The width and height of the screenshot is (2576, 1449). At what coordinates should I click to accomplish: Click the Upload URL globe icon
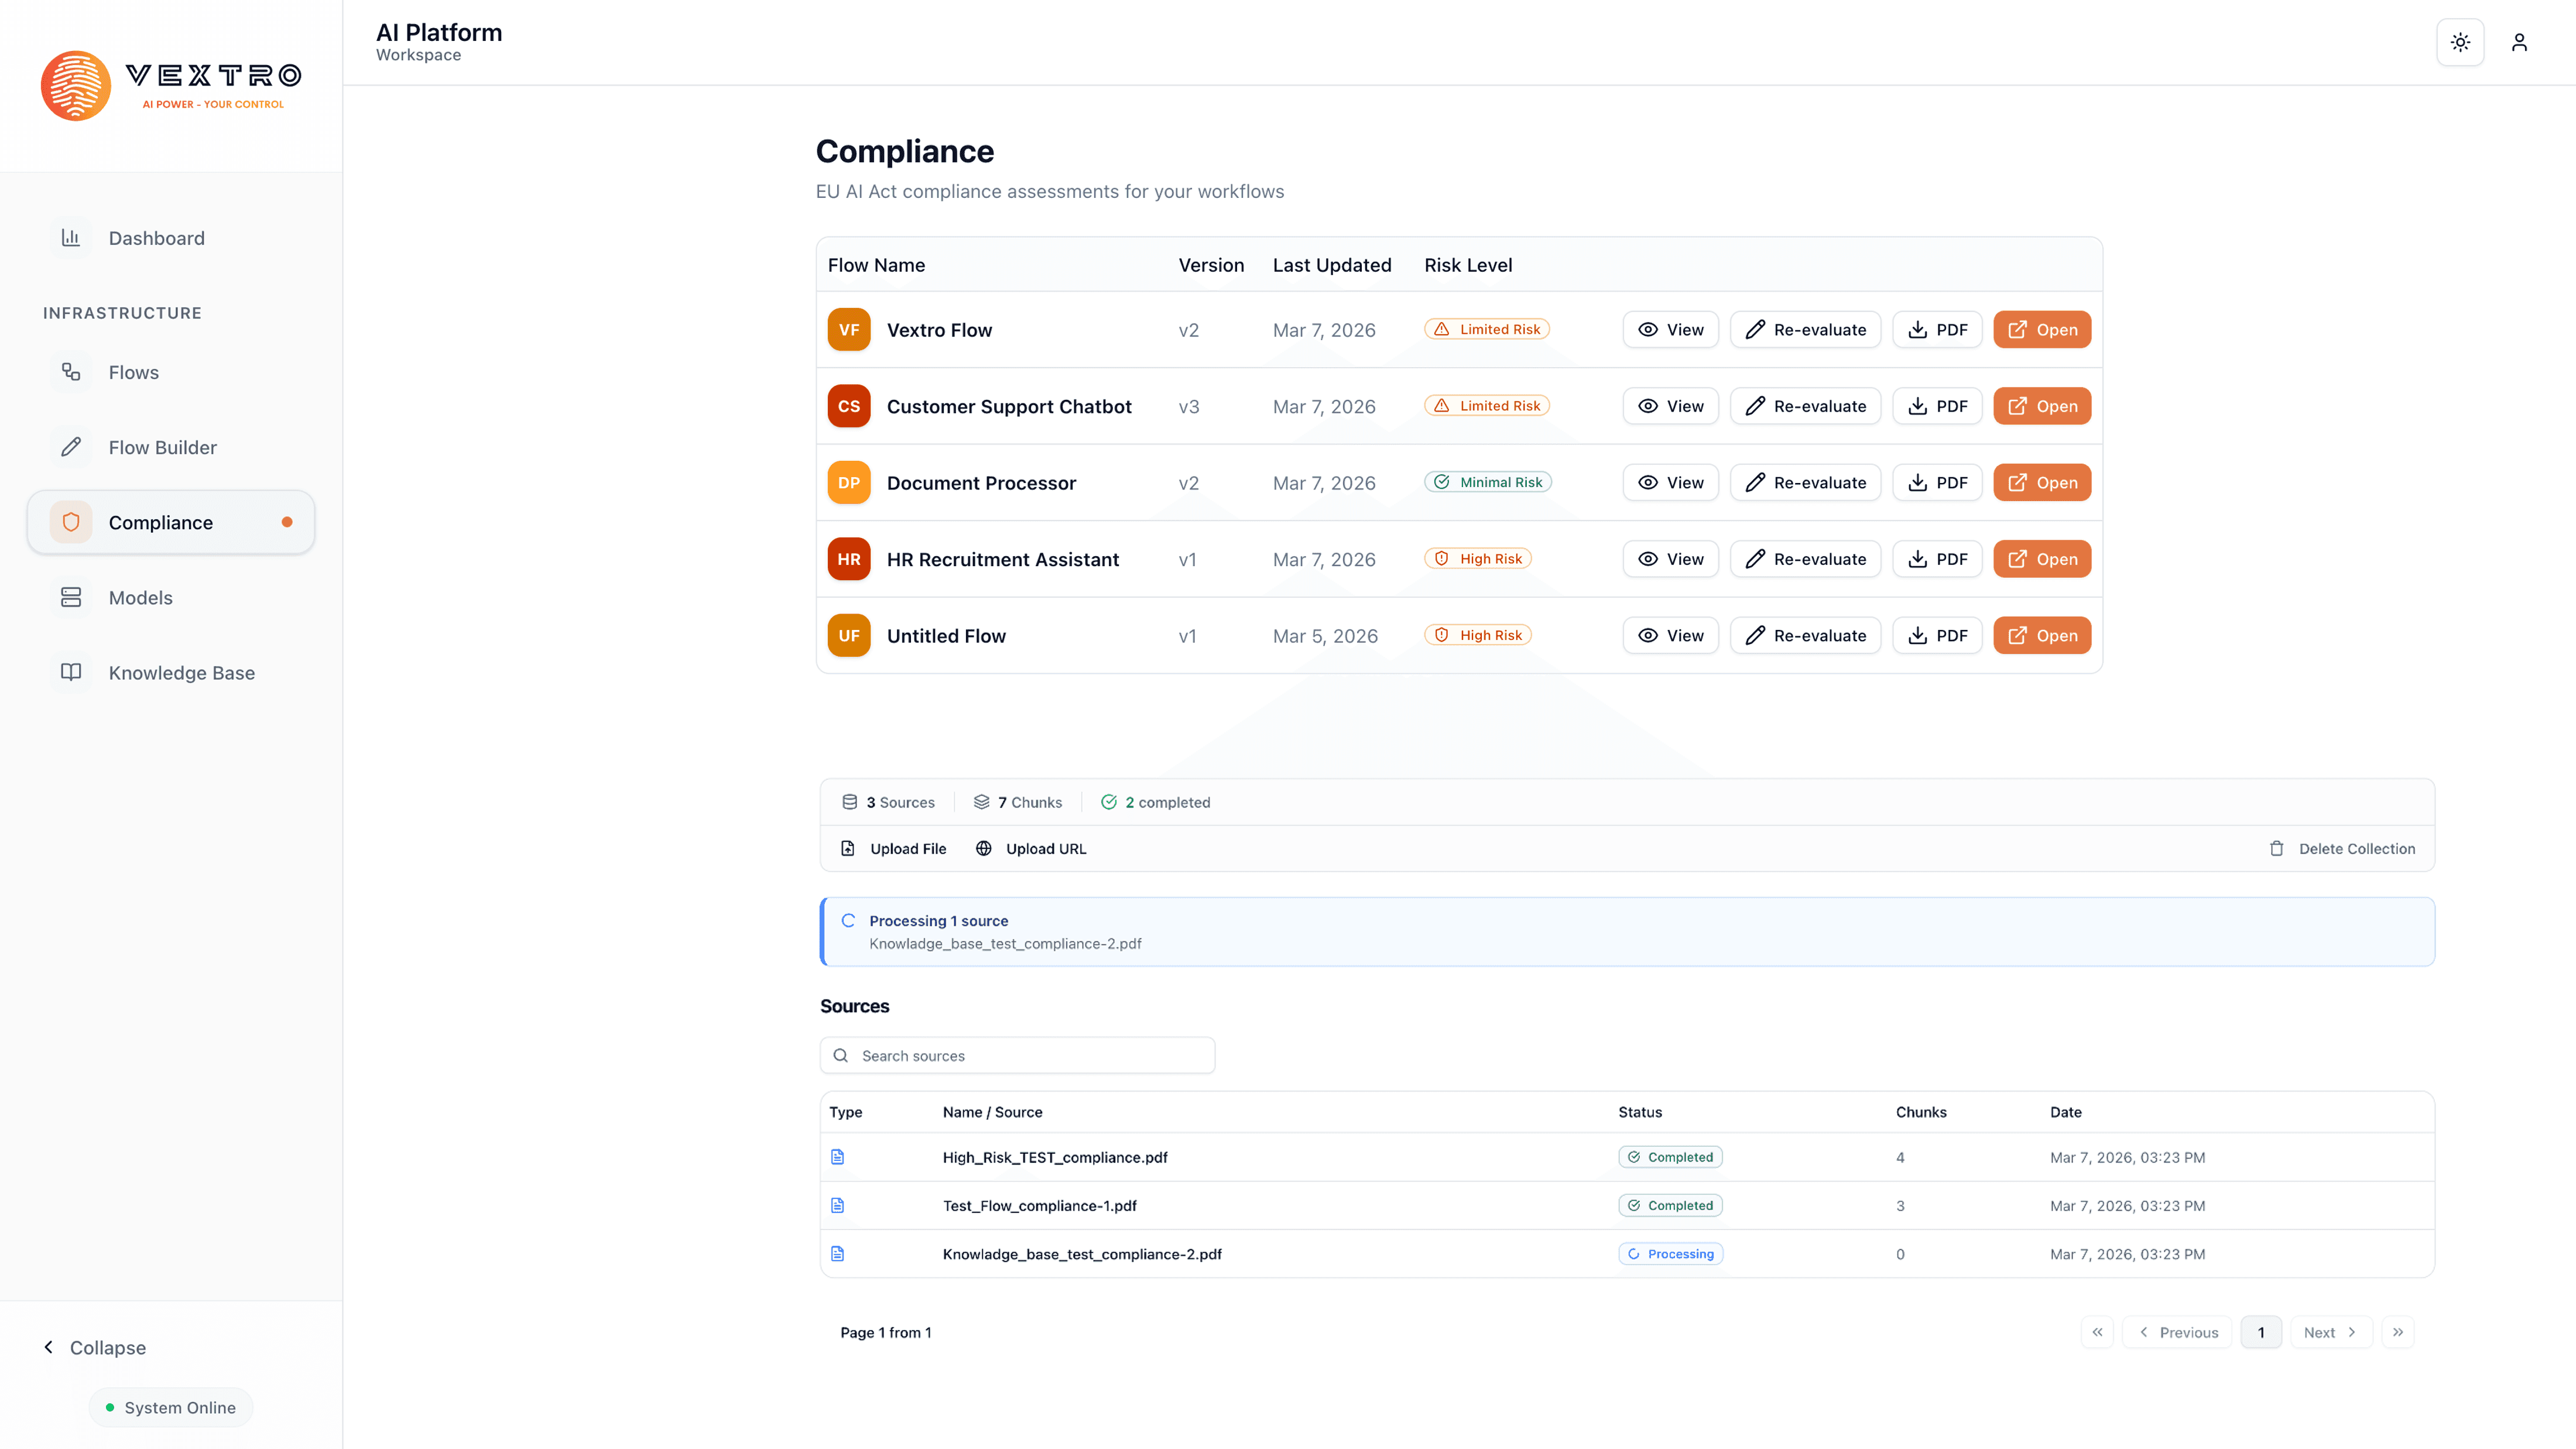984,848
